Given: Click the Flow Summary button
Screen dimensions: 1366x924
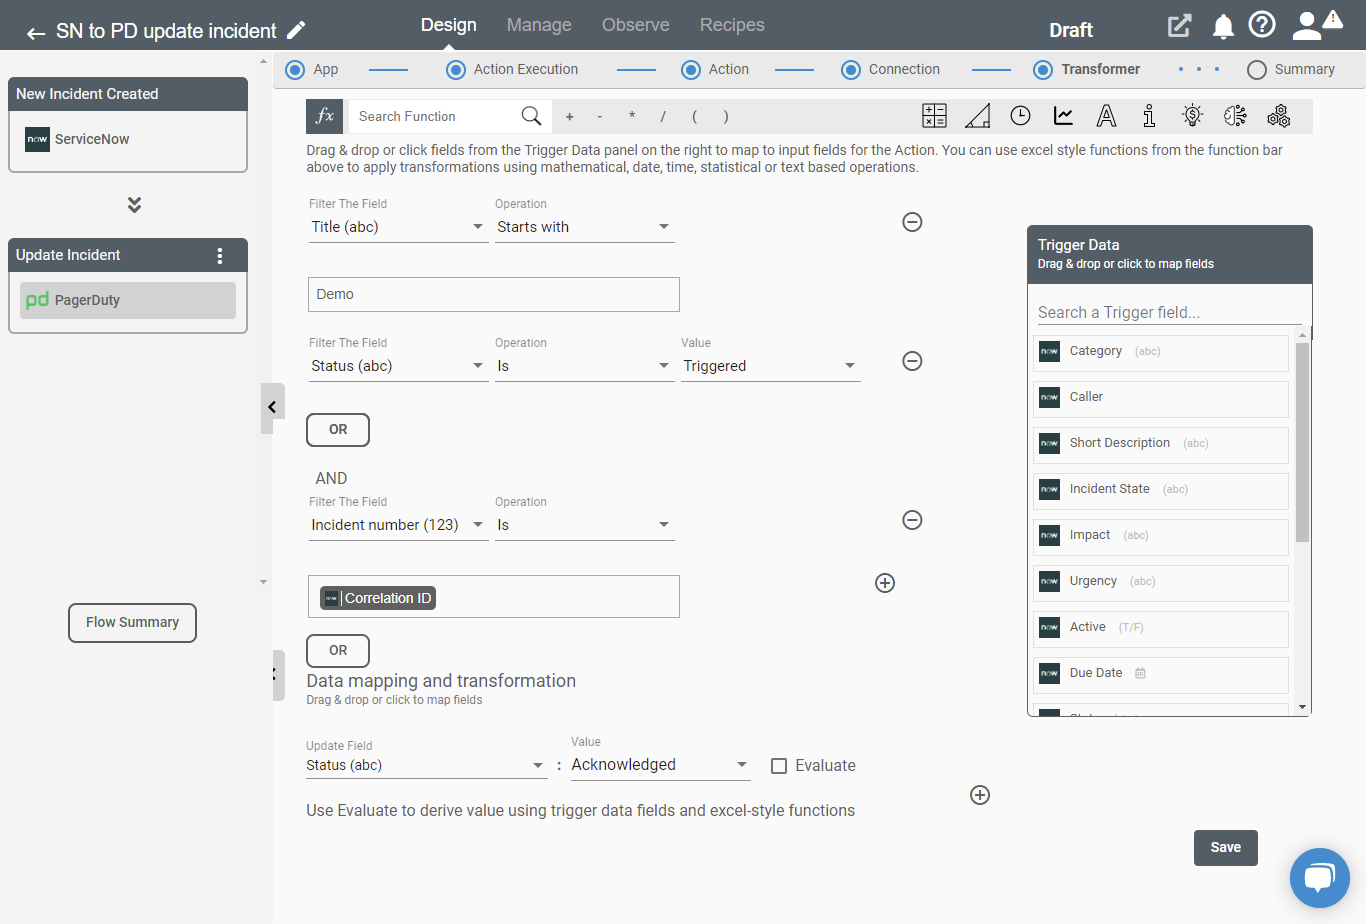Looking at the screenshot, I should [x=132, y=622].
